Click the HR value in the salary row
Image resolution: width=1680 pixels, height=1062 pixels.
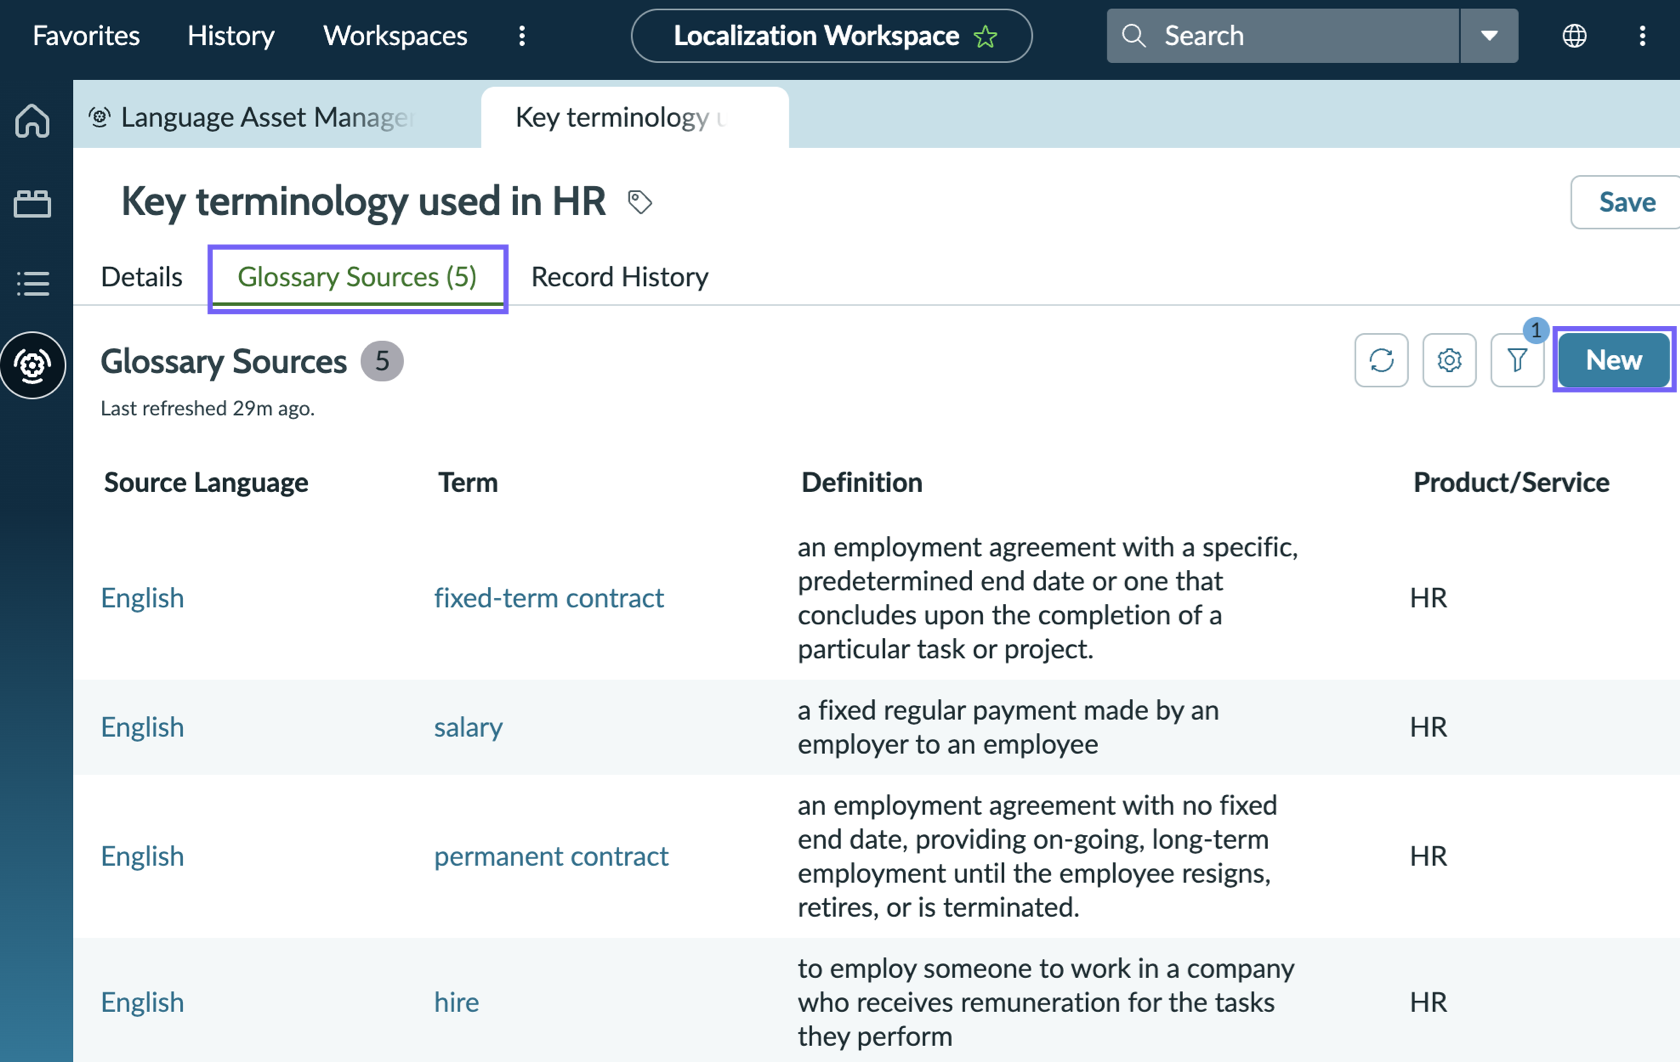[x=1428, y=727]
